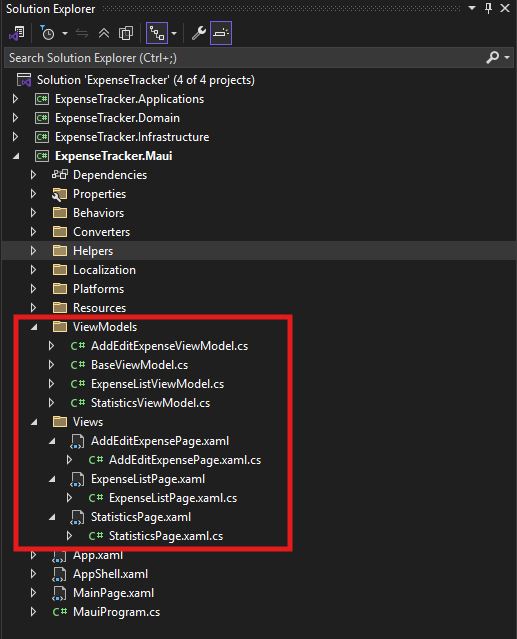This screenshot has height=639, width=517.
Task: Click the Collapse All toolbar icon
Action: point(104,33)
